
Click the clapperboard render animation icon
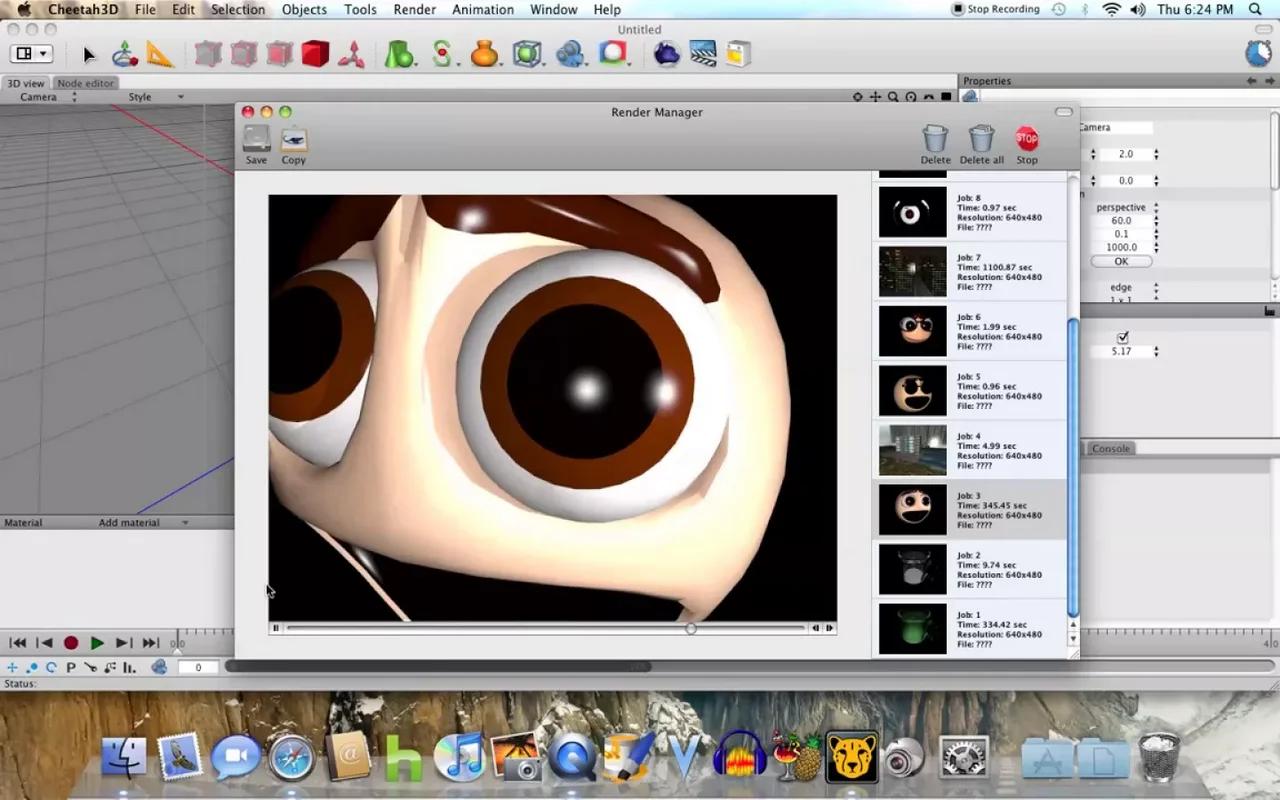tap(703, 54)
